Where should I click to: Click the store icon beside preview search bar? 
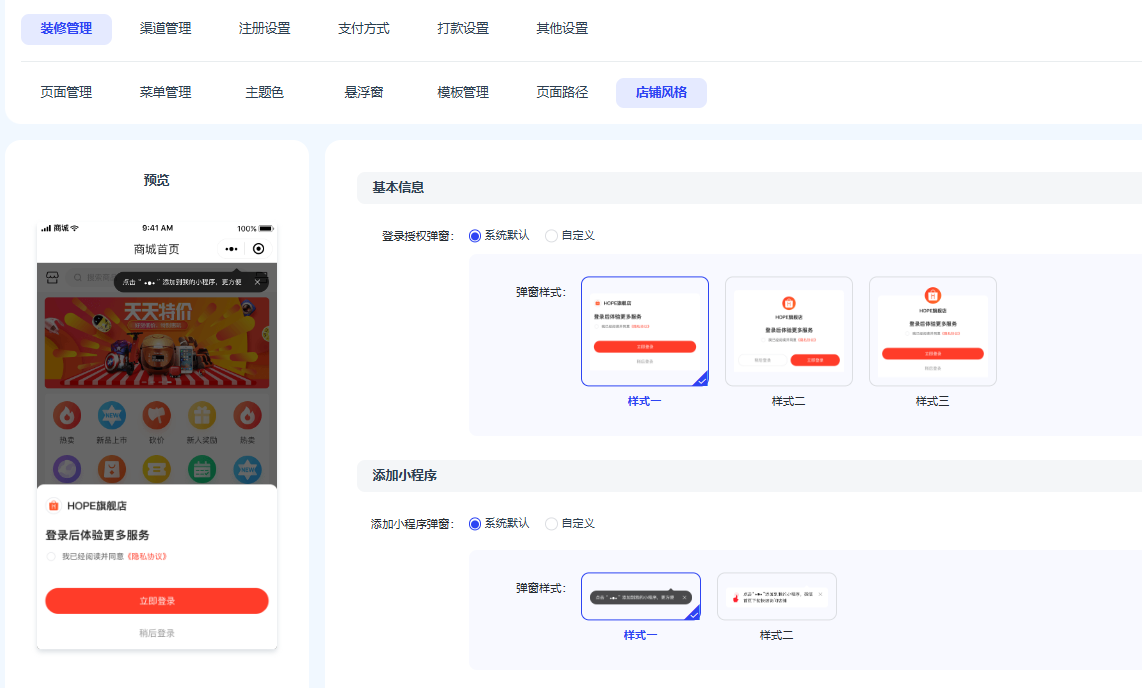[53, 276]
